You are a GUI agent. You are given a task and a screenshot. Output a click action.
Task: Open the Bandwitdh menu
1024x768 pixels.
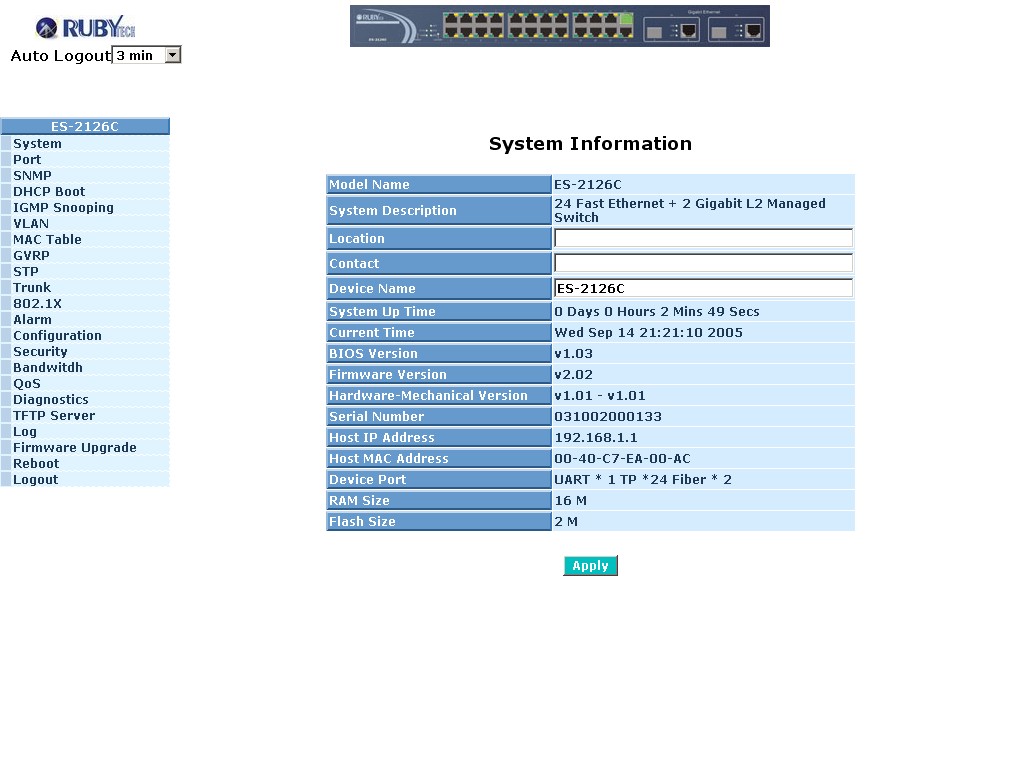point(48,368)
